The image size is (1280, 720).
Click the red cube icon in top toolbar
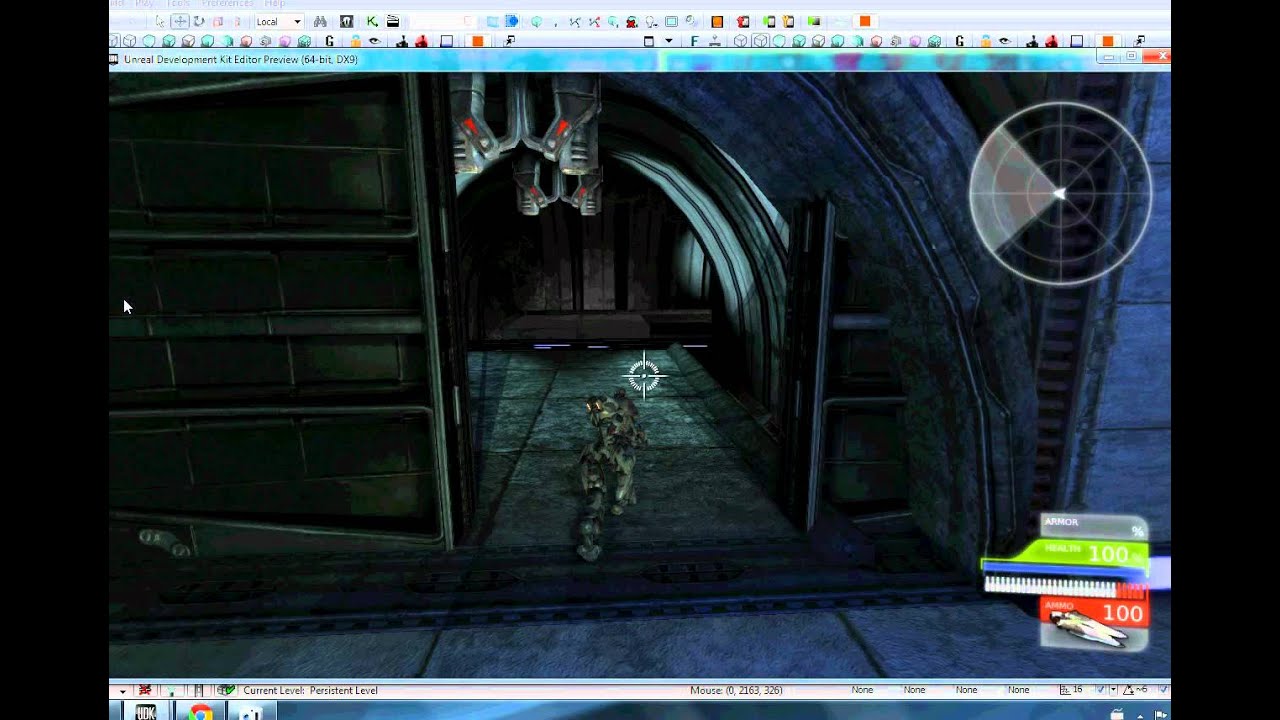point(742,21)
